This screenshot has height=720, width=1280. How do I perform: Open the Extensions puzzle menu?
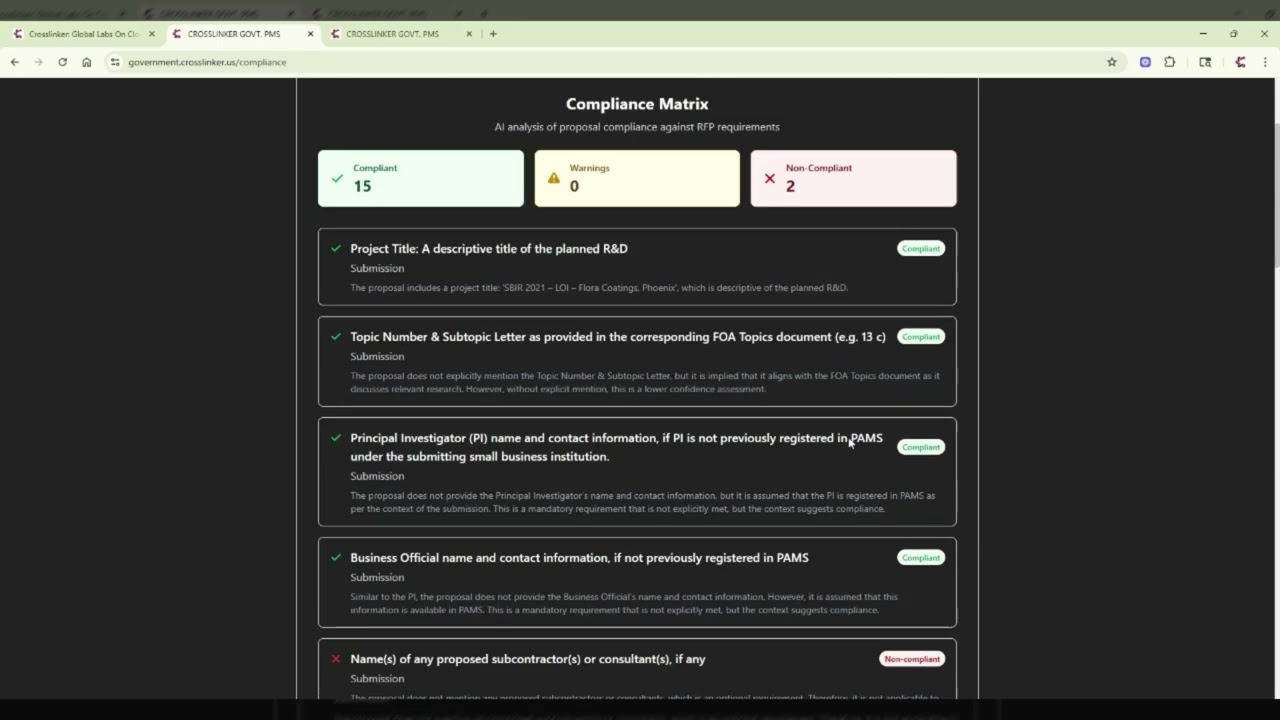[x=1170, y=62]
